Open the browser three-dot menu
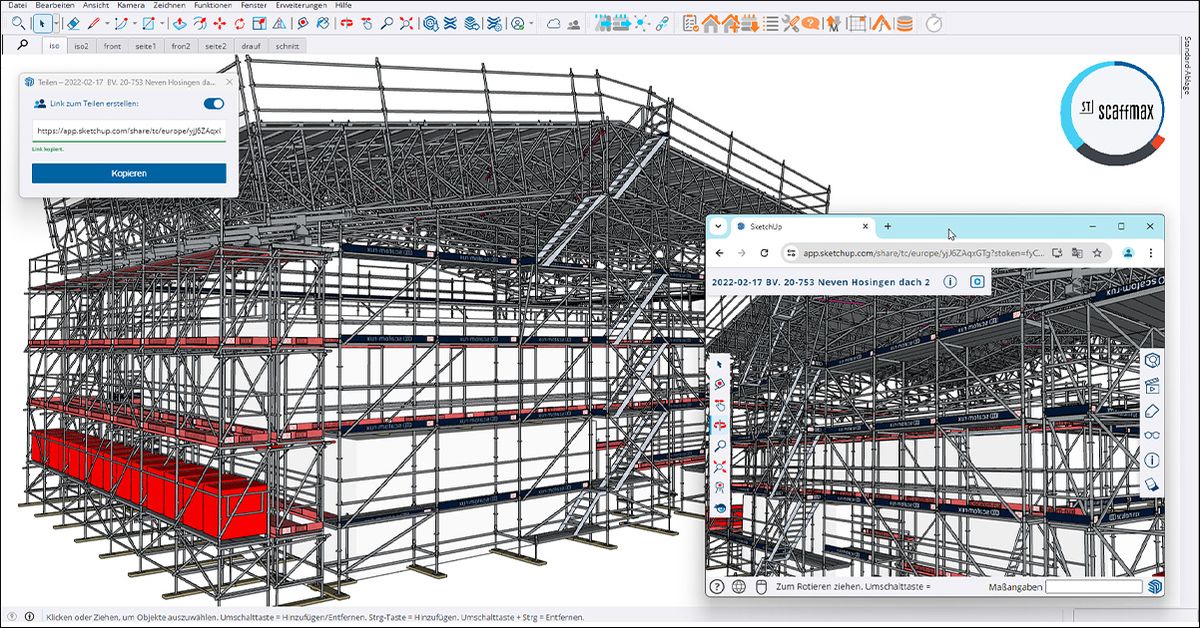 [1151, 253]
